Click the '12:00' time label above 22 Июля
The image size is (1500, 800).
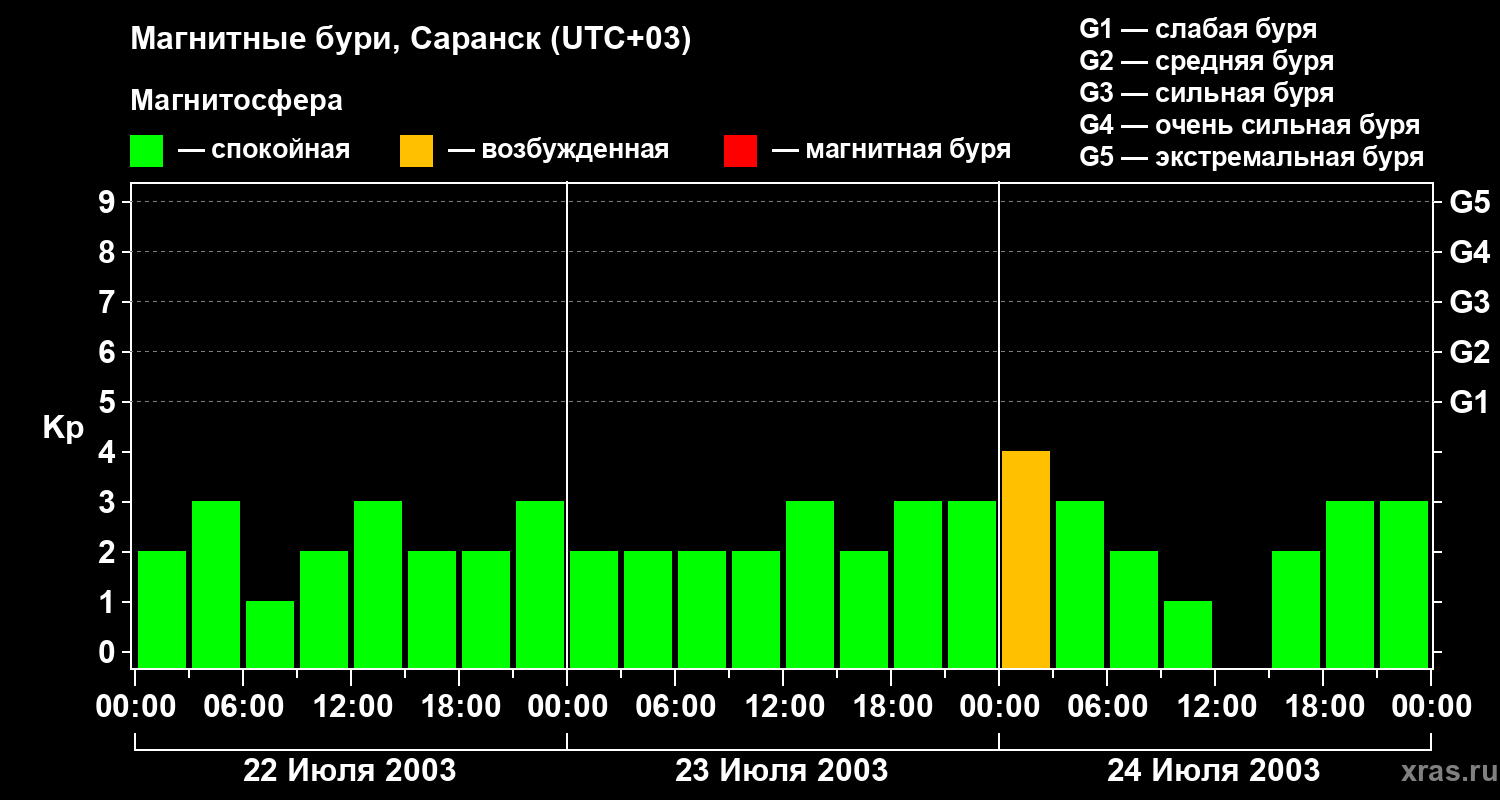[351, 707]
